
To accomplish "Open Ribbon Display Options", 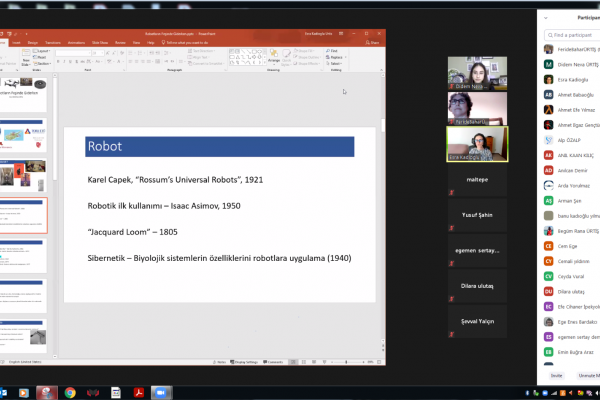I will pyautogui.click(x=341, y=34).
